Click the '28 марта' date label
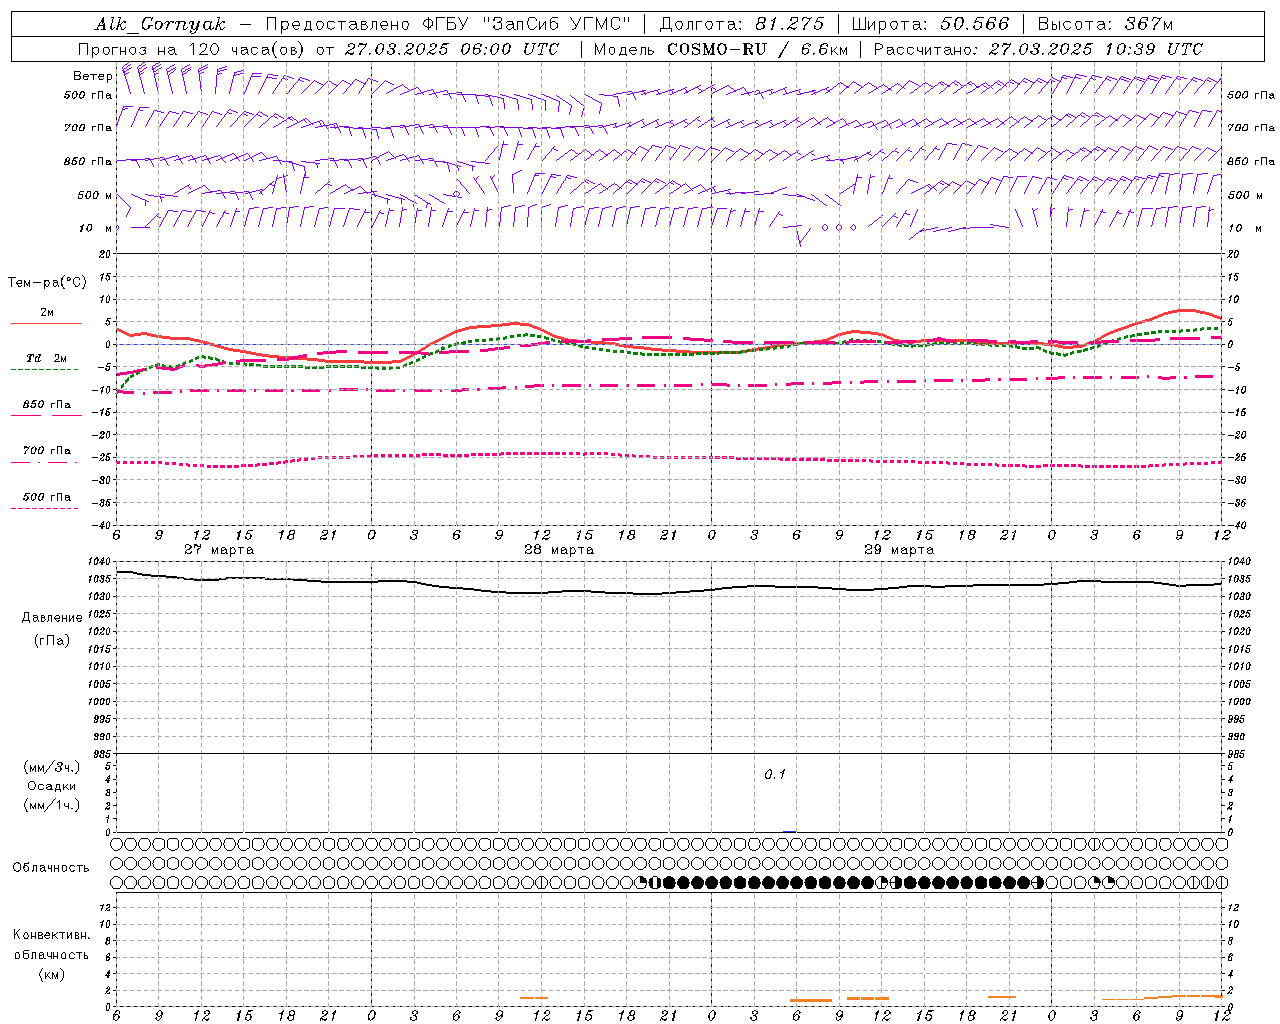This screenshot has width=1280, height=1024. click(x=559, y=550)
